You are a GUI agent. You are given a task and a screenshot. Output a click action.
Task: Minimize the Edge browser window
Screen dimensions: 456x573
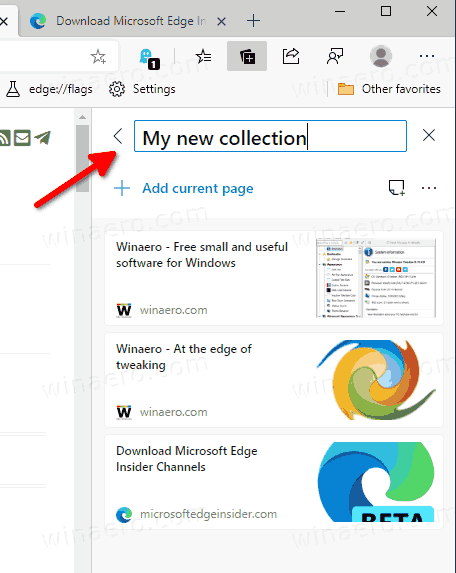pyautogui.click(x=340, y=11)
